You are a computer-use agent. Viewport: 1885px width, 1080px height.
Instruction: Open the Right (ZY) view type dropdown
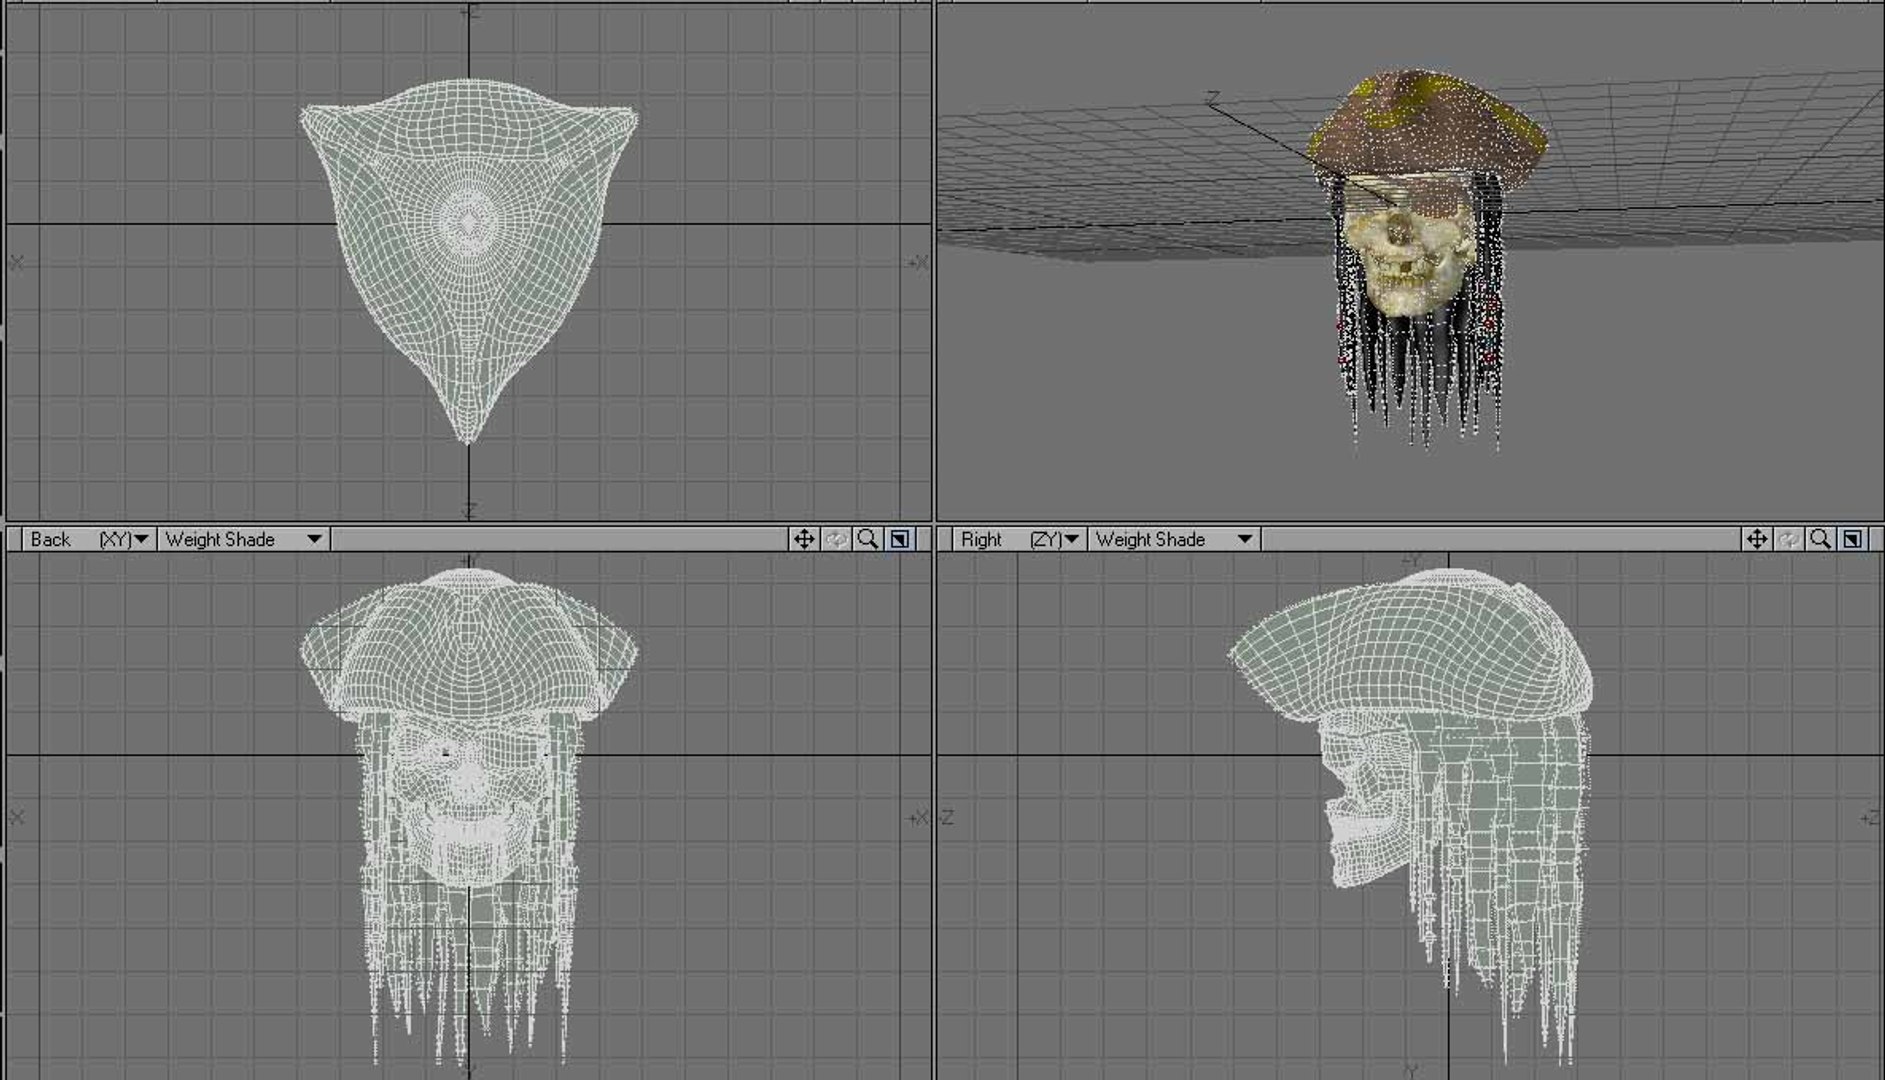[x=1018, y=539]
